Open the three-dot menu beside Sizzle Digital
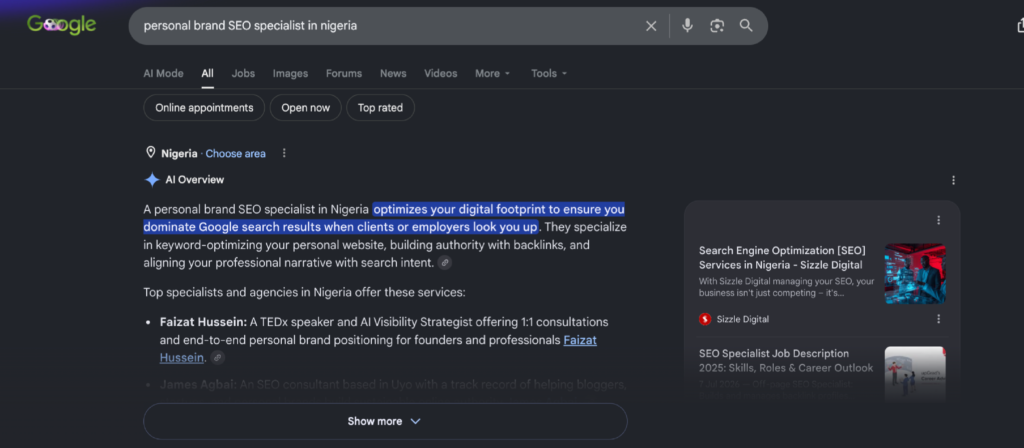 [x=938, y=319]
